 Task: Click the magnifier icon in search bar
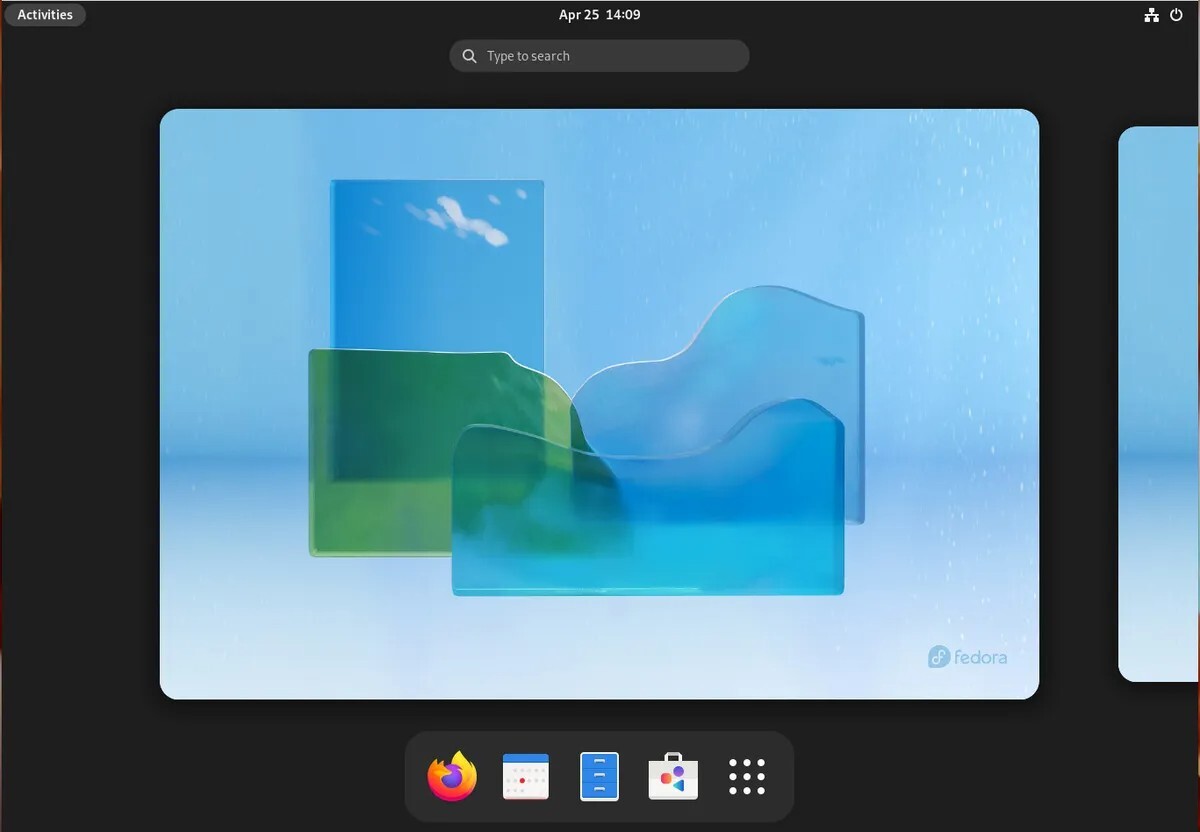click(x=470, y=56)
